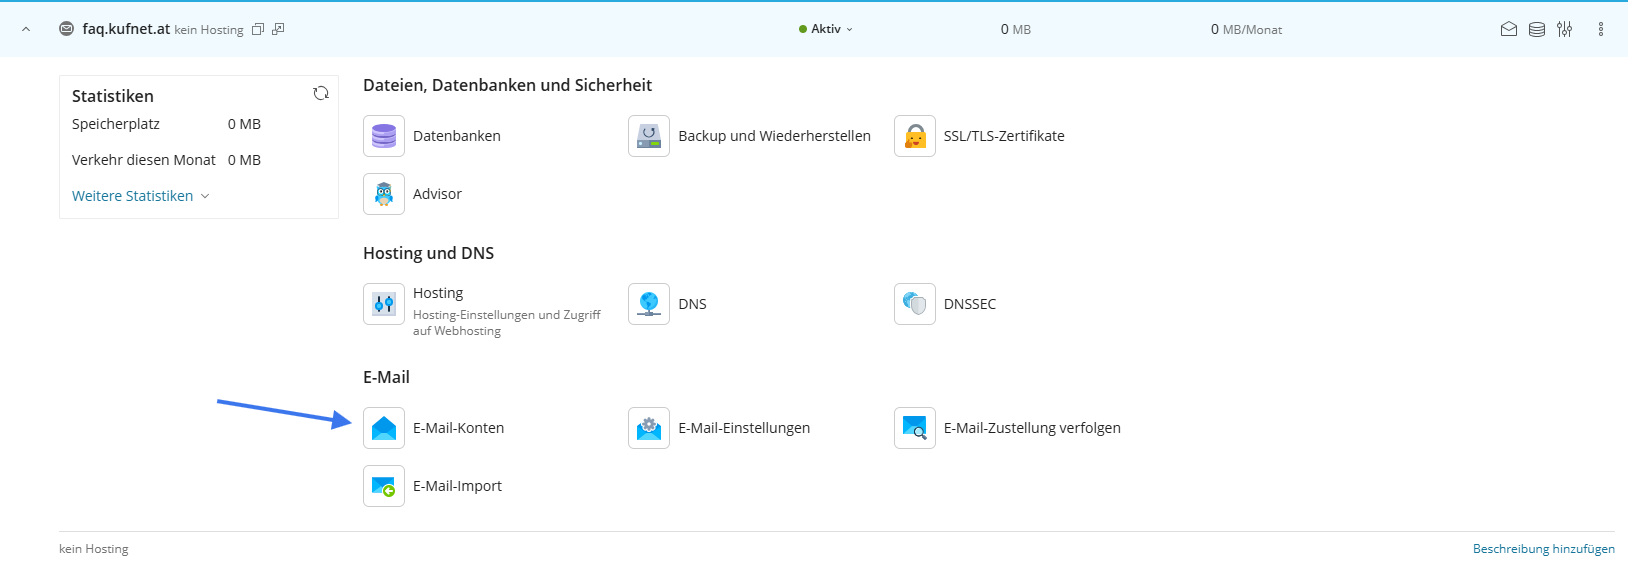
Task: Open the Datenbanken icon tile
Action: (384, 136)
